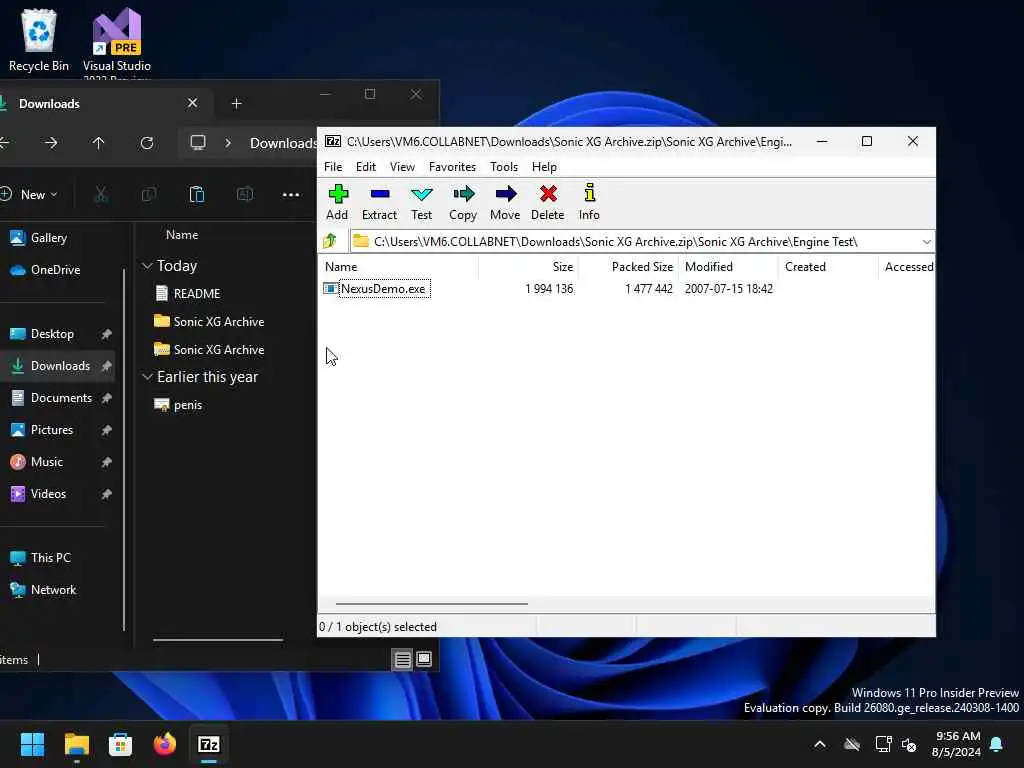Refresh the File Explorer view
Screen dimensions: 1024x768
click(x=147, y=143)
